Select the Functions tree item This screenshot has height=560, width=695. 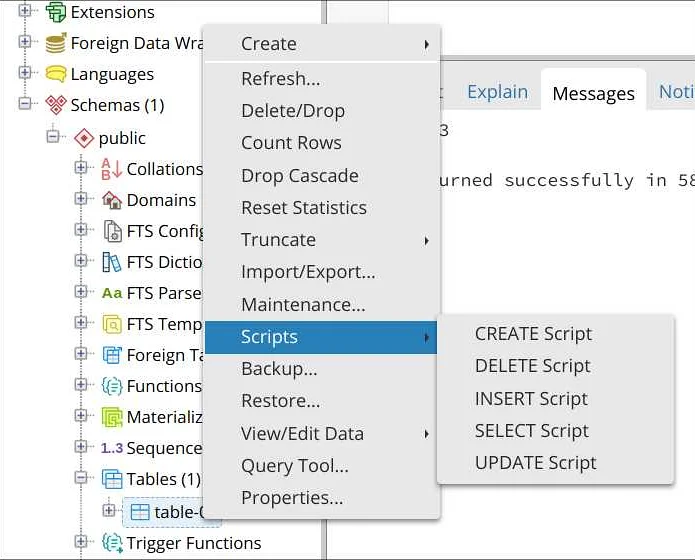(x=164, y=386)
